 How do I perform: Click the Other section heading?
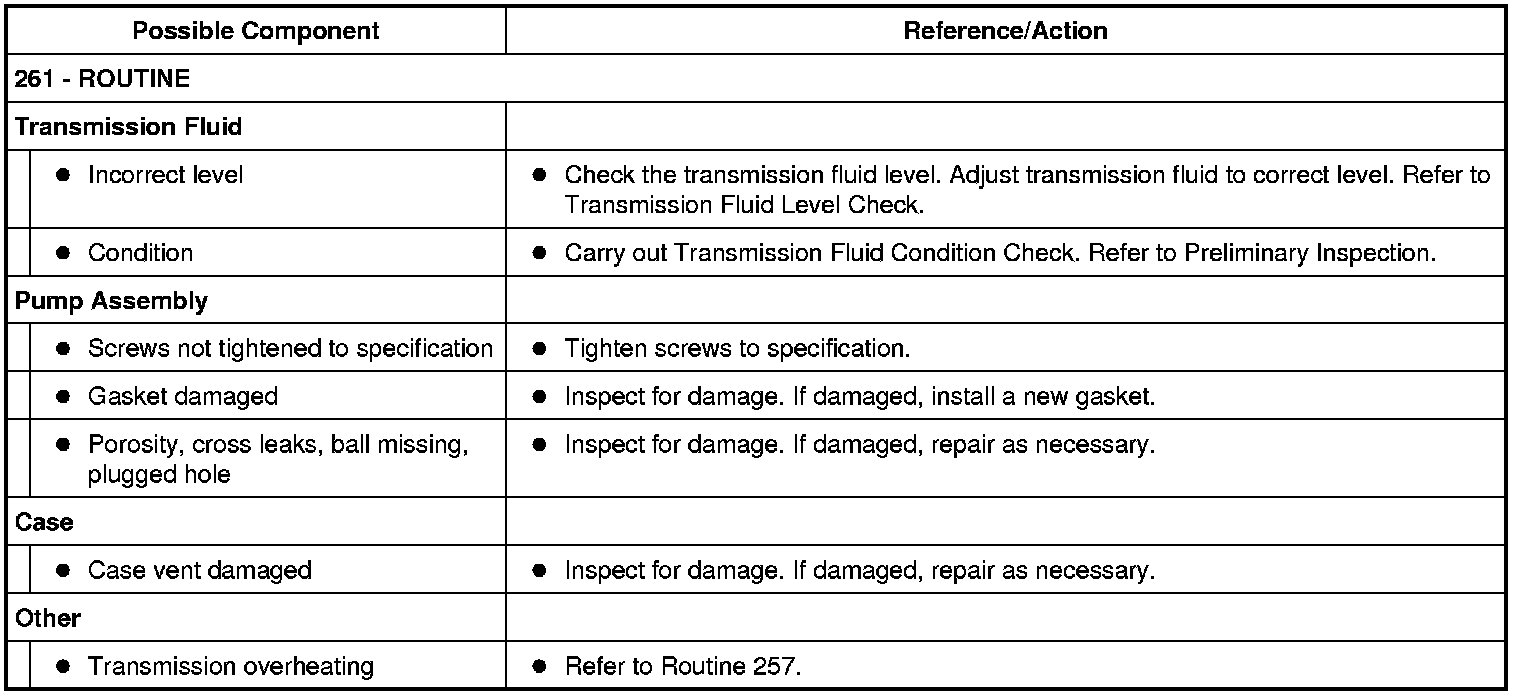tap(48, 619)
